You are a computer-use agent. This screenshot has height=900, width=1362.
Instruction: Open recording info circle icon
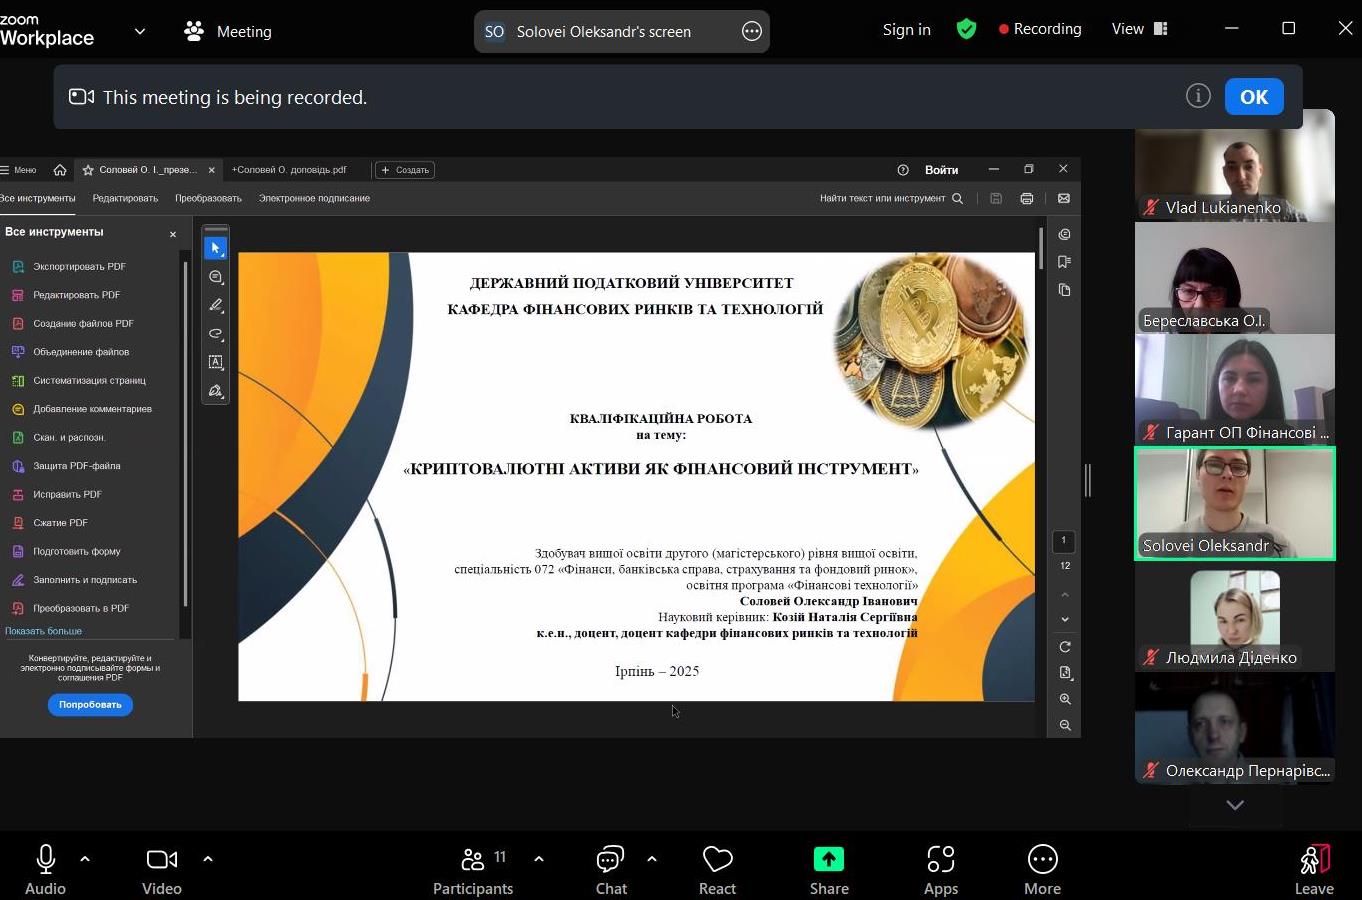[1198, 96]
